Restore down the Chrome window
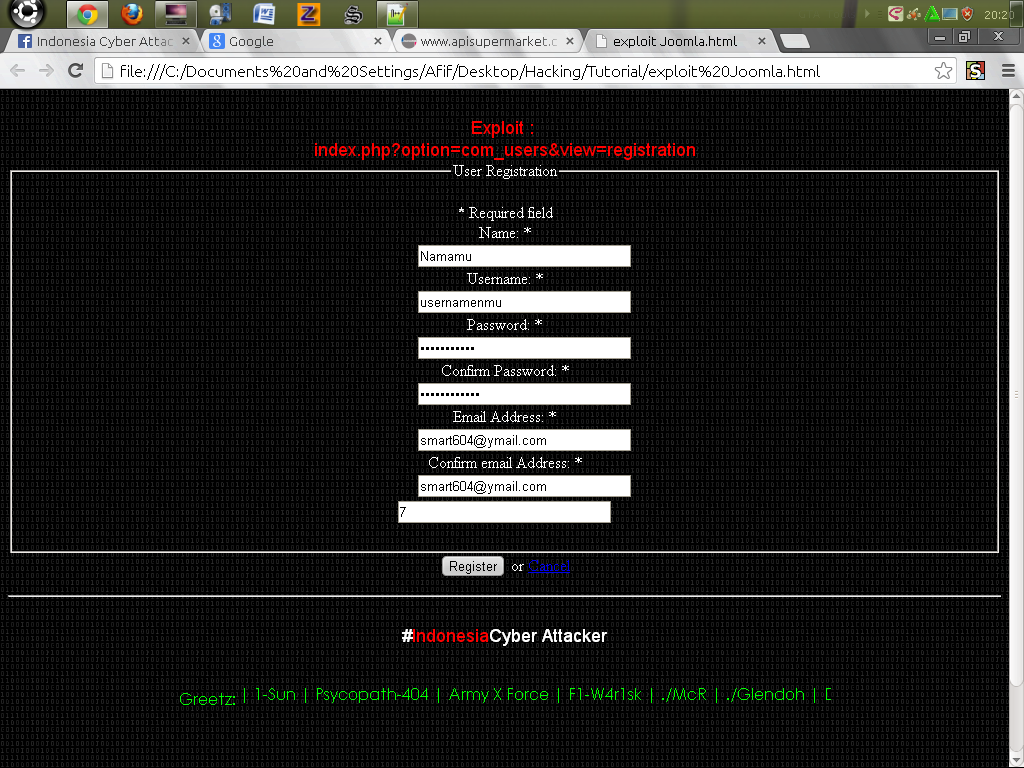Viewport: 1024px width, 768px height. [x=964, y=37]
